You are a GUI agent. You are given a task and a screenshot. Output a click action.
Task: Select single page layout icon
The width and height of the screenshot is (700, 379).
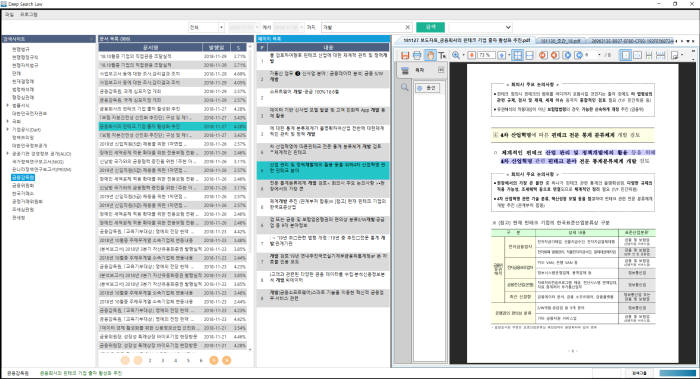625,55
